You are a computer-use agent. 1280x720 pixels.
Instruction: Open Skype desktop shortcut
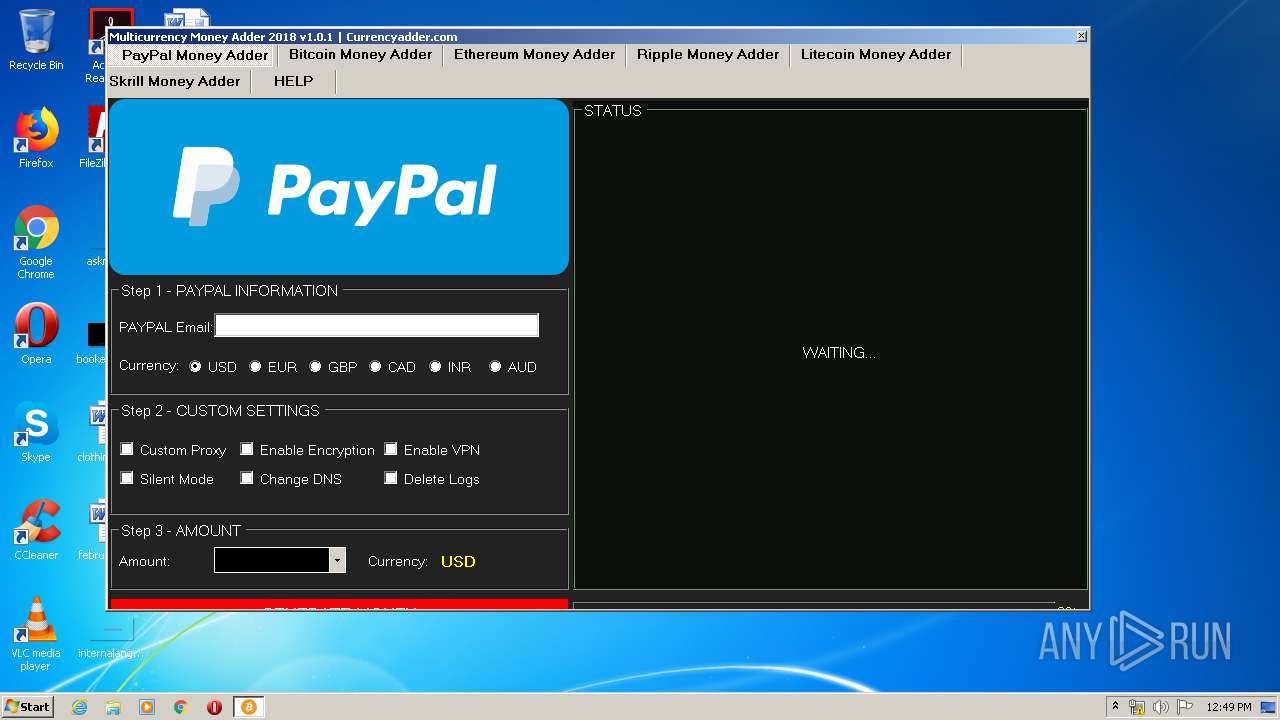[36, 432]
